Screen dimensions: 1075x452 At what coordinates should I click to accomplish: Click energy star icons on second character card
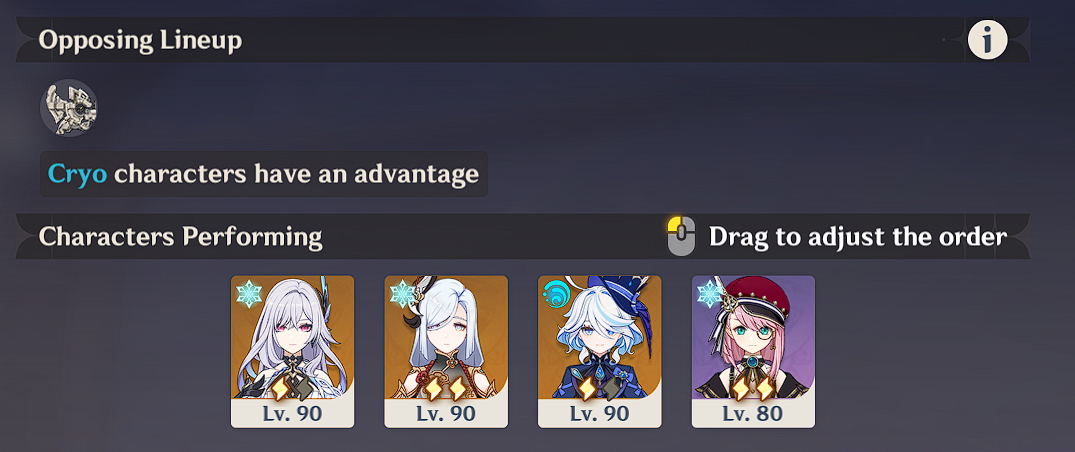[x=445, y=390]
